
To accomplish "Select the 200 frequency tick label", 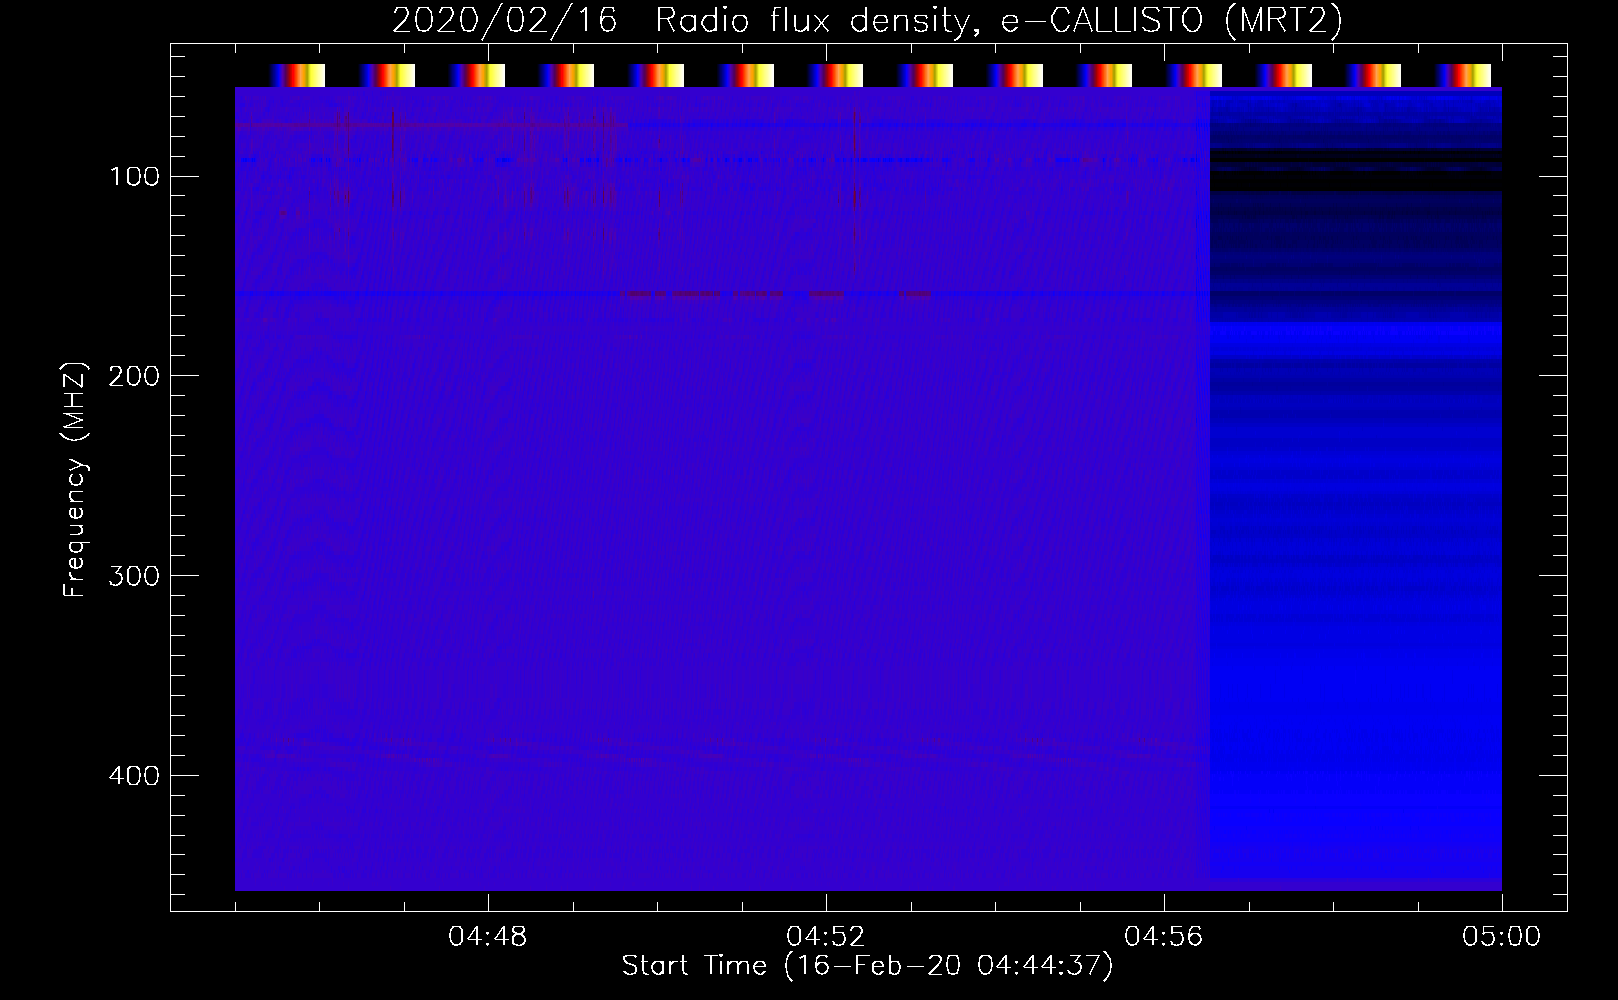I will [134, 376].
